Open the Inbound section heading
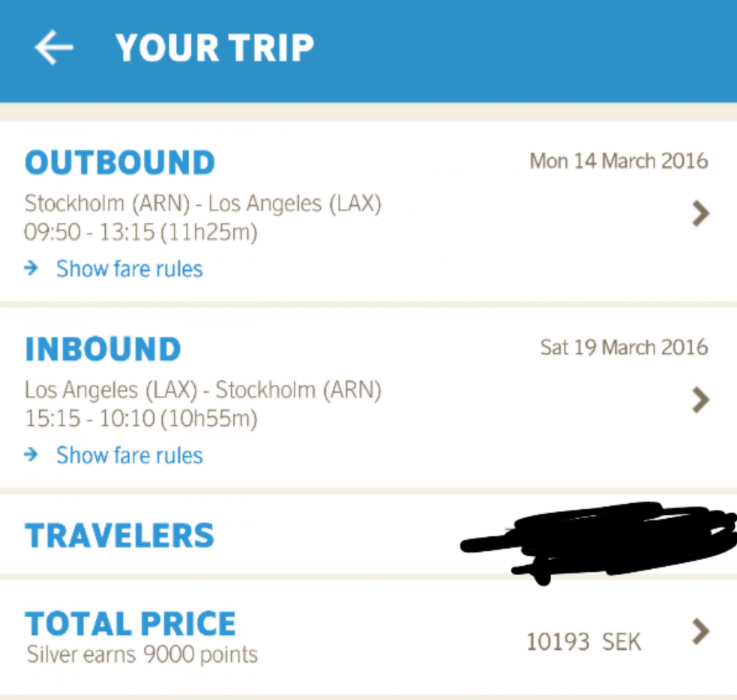This screenshot has width=737, height=700. click(x=103, y=349)
